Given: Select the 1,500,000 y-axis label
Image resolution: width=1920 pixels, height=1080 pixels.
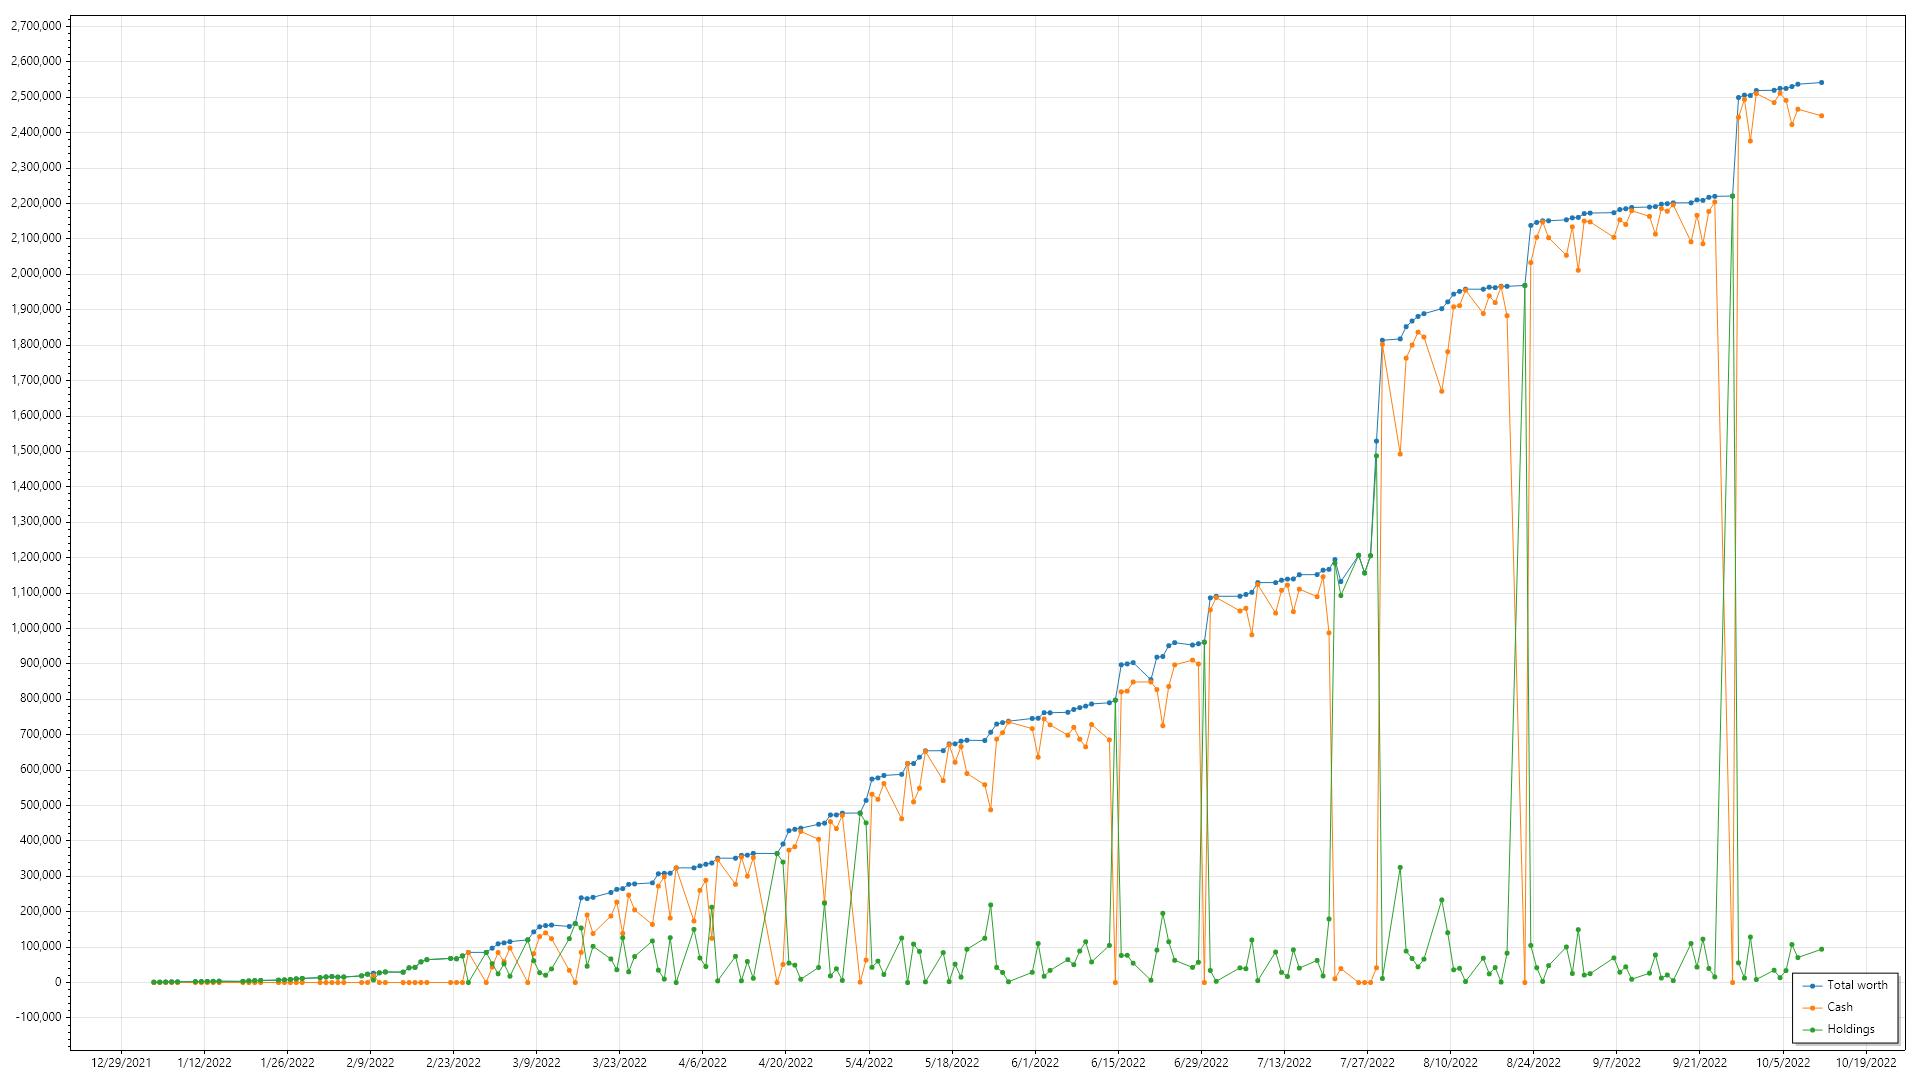Looking at the screenshot, I should (36, 450).
